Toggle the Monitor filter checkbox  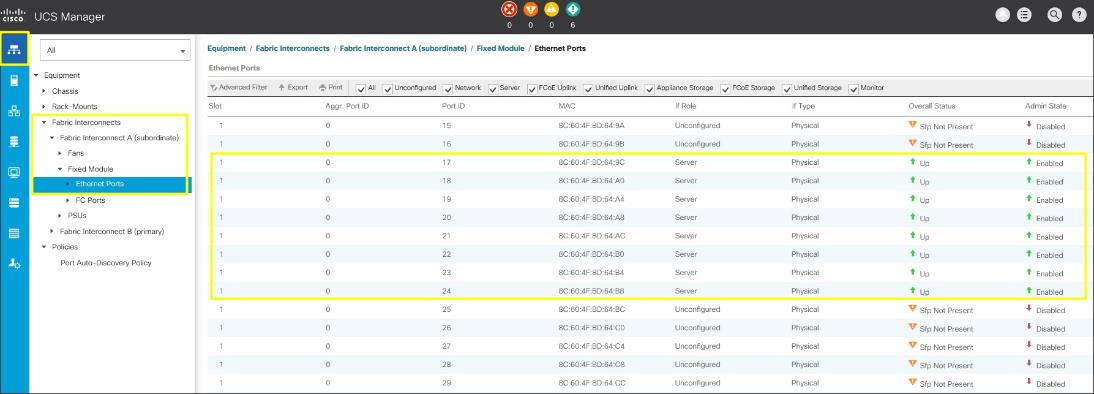(x=853, y=89)
